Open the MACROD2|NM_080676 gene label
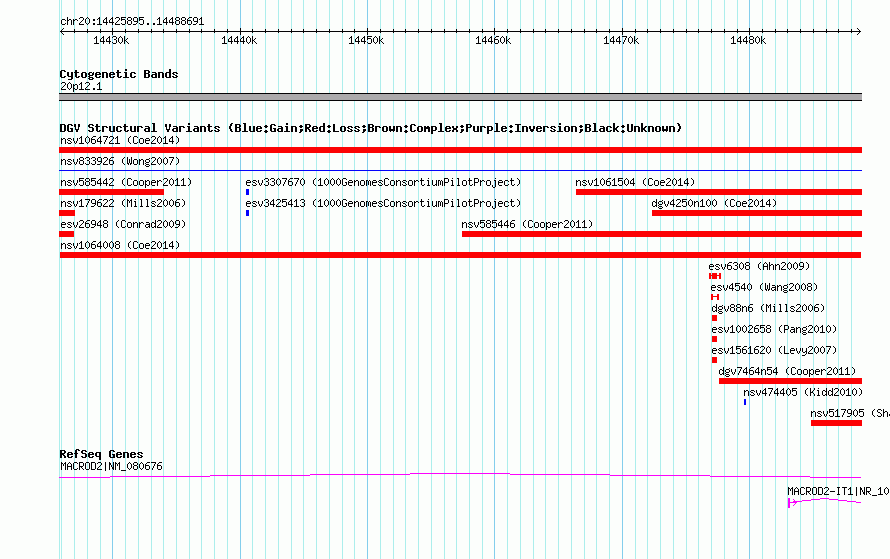This screenshot has height=559, width=890. coord(111,466)
